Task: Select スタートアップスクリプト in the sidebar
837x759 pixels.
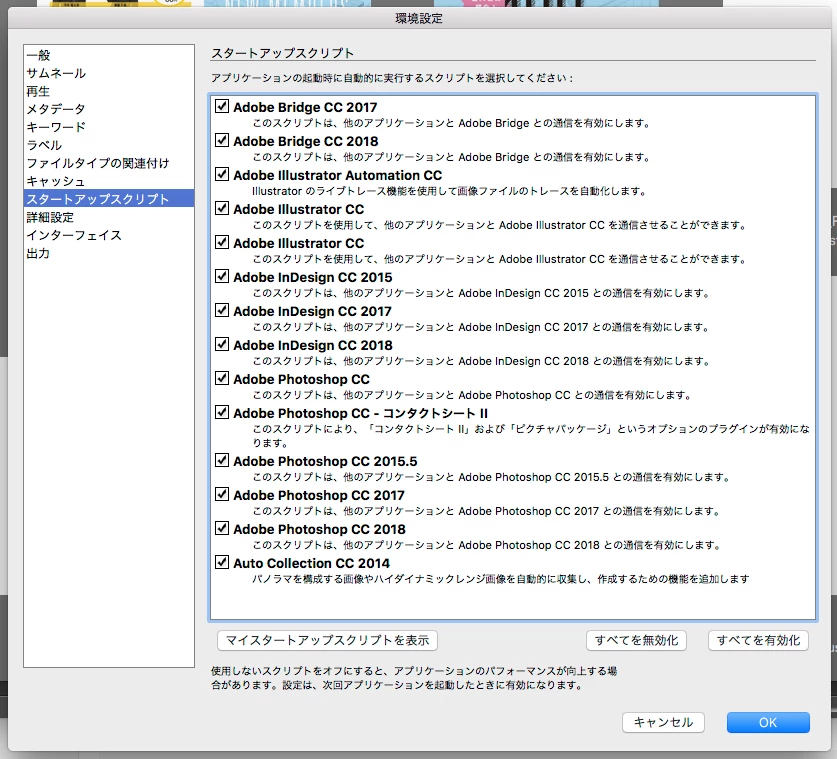Action: [x=109, y=199]
